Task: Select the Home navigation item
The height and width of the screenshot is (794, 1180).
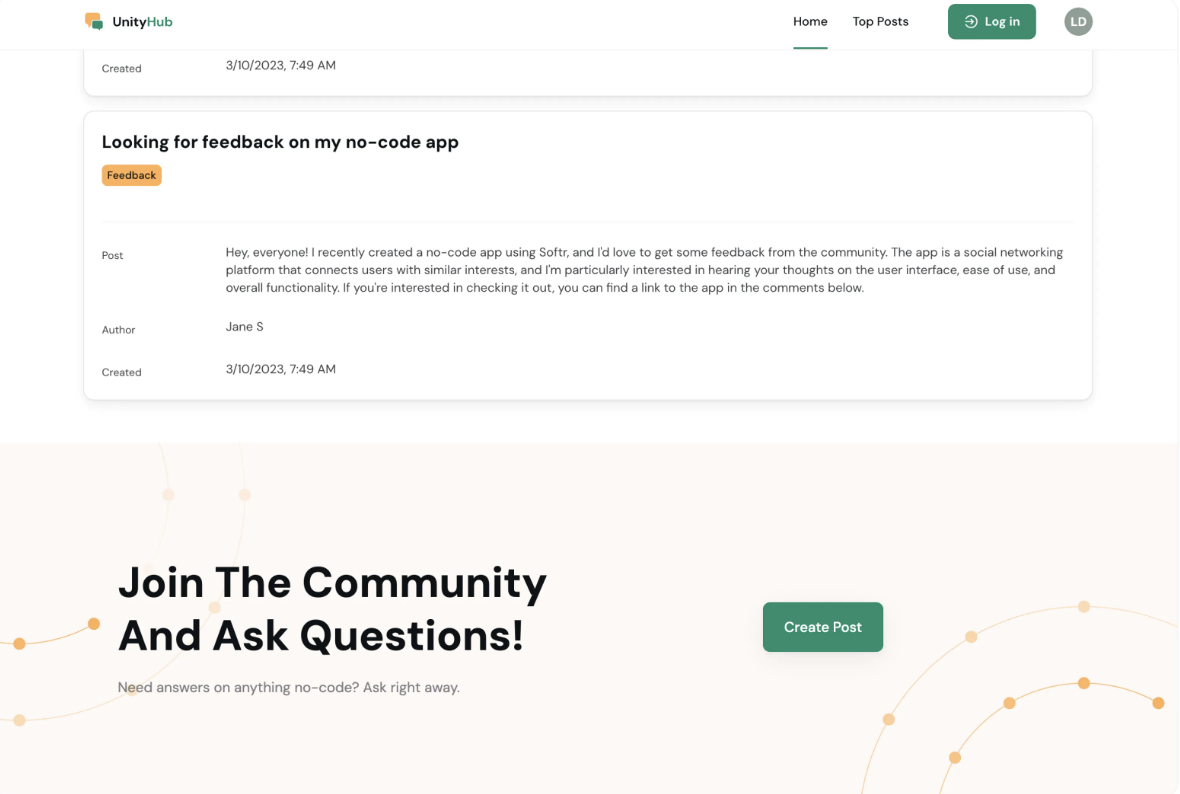Action: 810,21
